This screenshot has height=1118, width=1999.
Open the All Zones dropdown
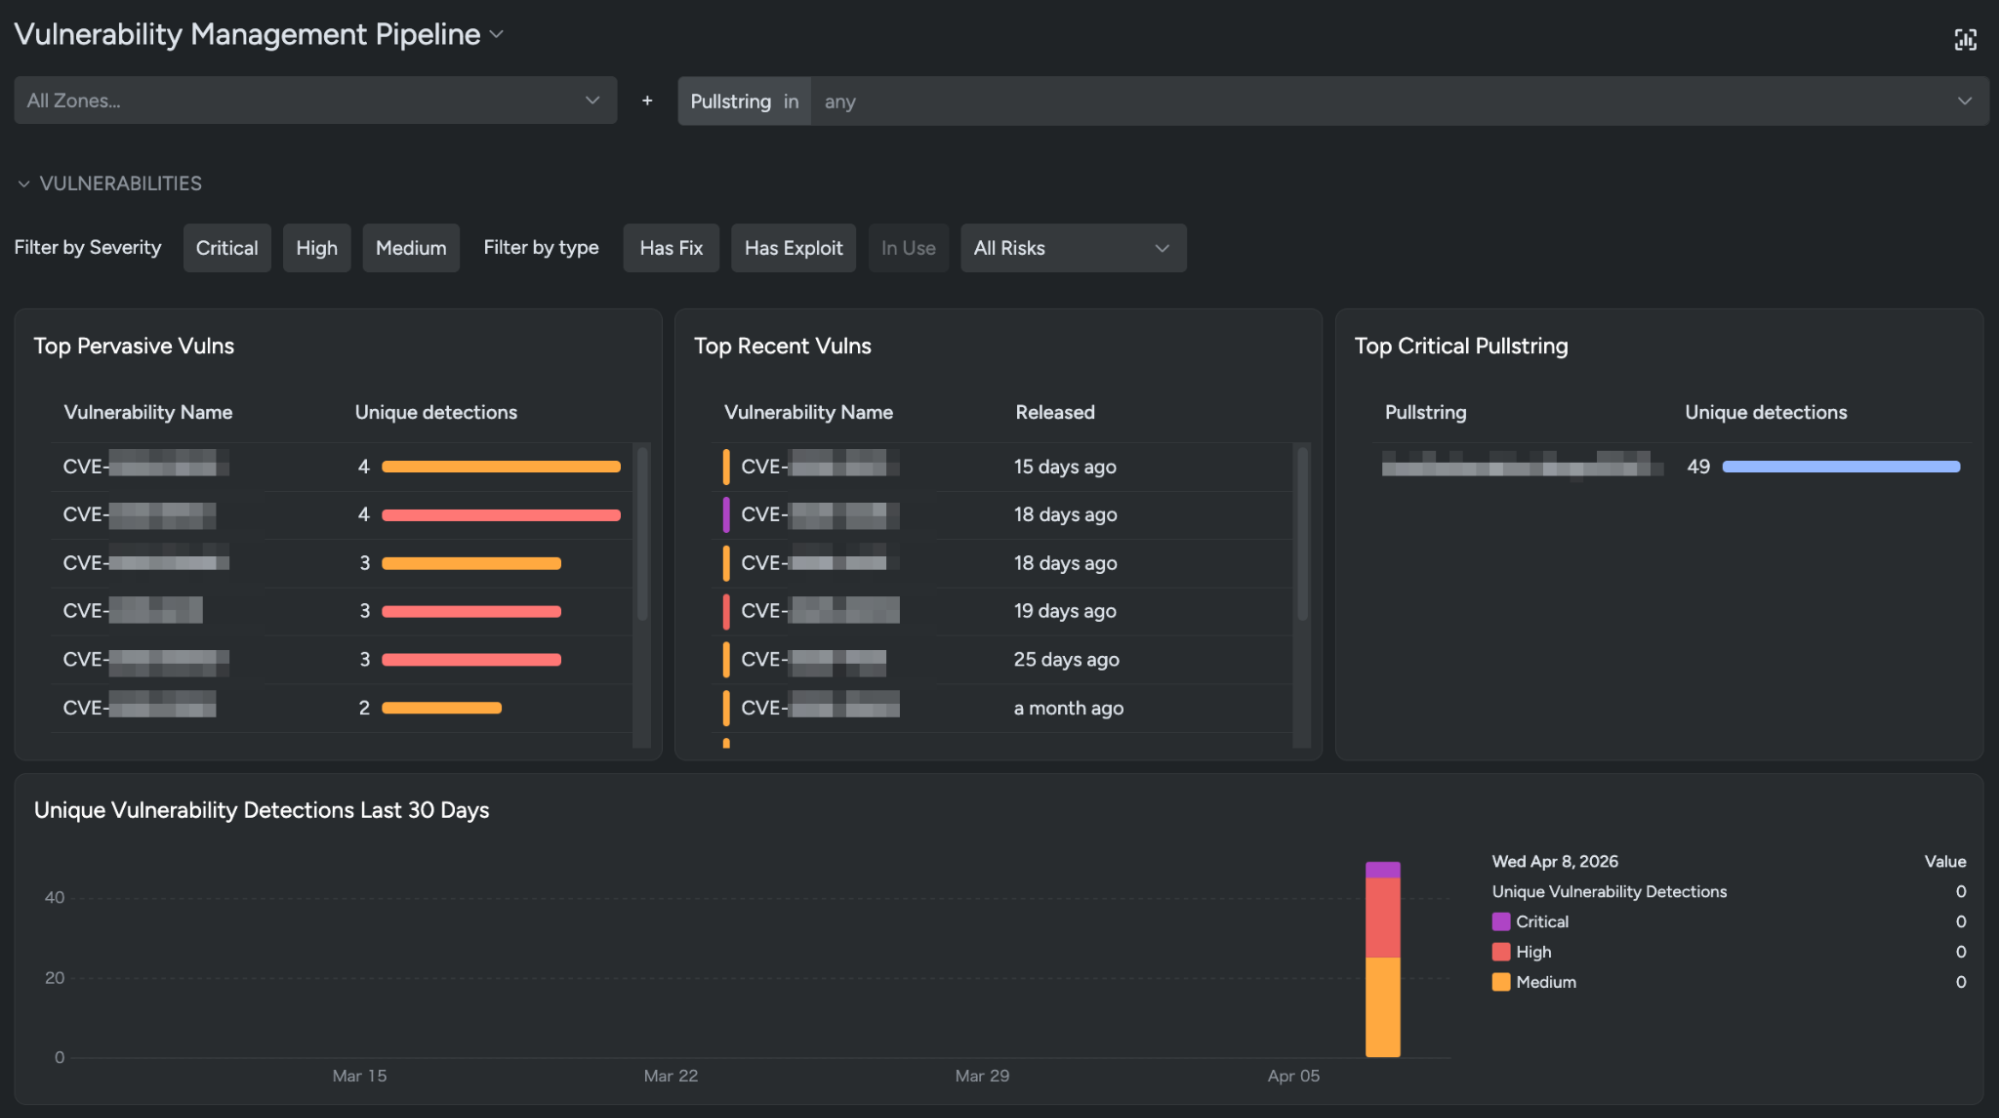click(x=315, y=101)
